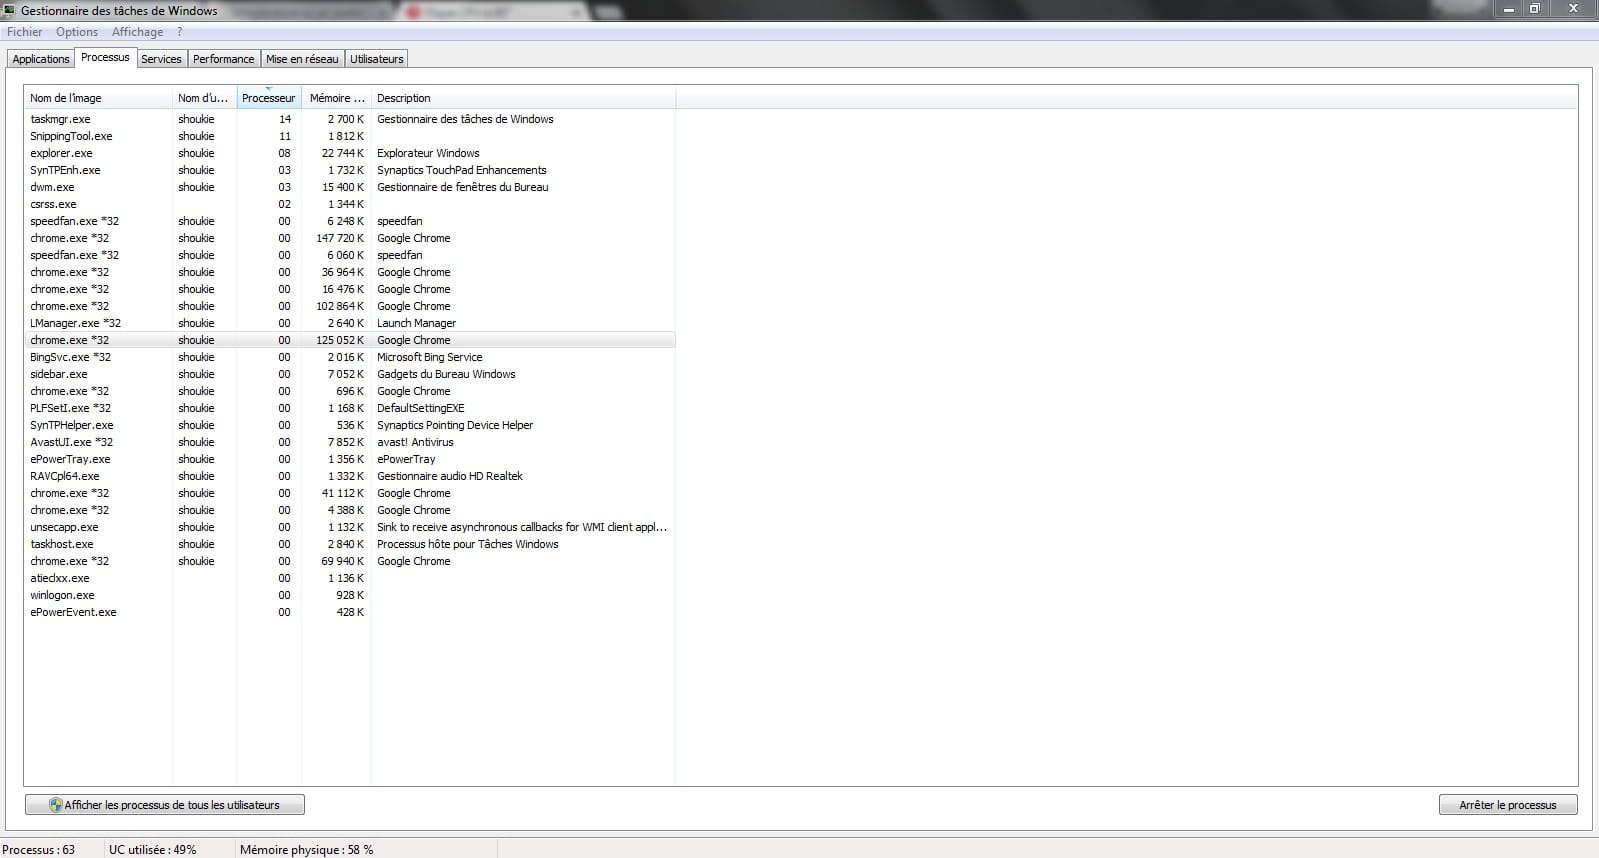Switch to the Applications tab
This screenshot has width=1599, height=858.
click(x=41, y=59)
